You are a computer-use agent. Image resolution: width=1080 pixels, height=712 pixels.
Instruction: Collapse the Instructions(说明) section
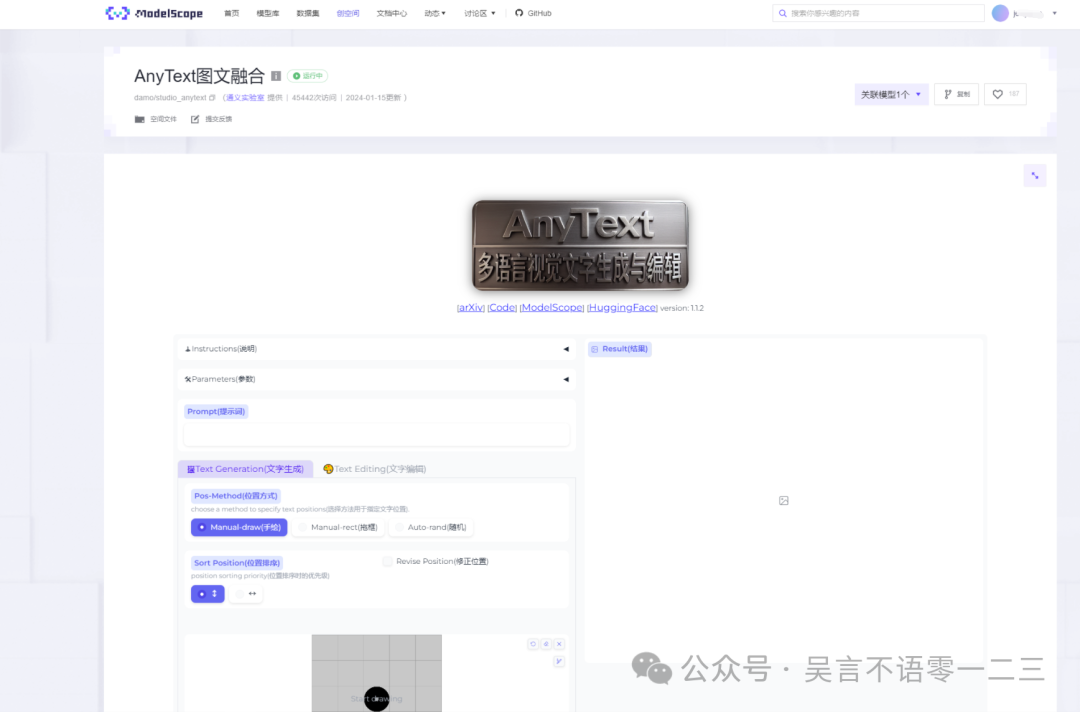(565, 348)
